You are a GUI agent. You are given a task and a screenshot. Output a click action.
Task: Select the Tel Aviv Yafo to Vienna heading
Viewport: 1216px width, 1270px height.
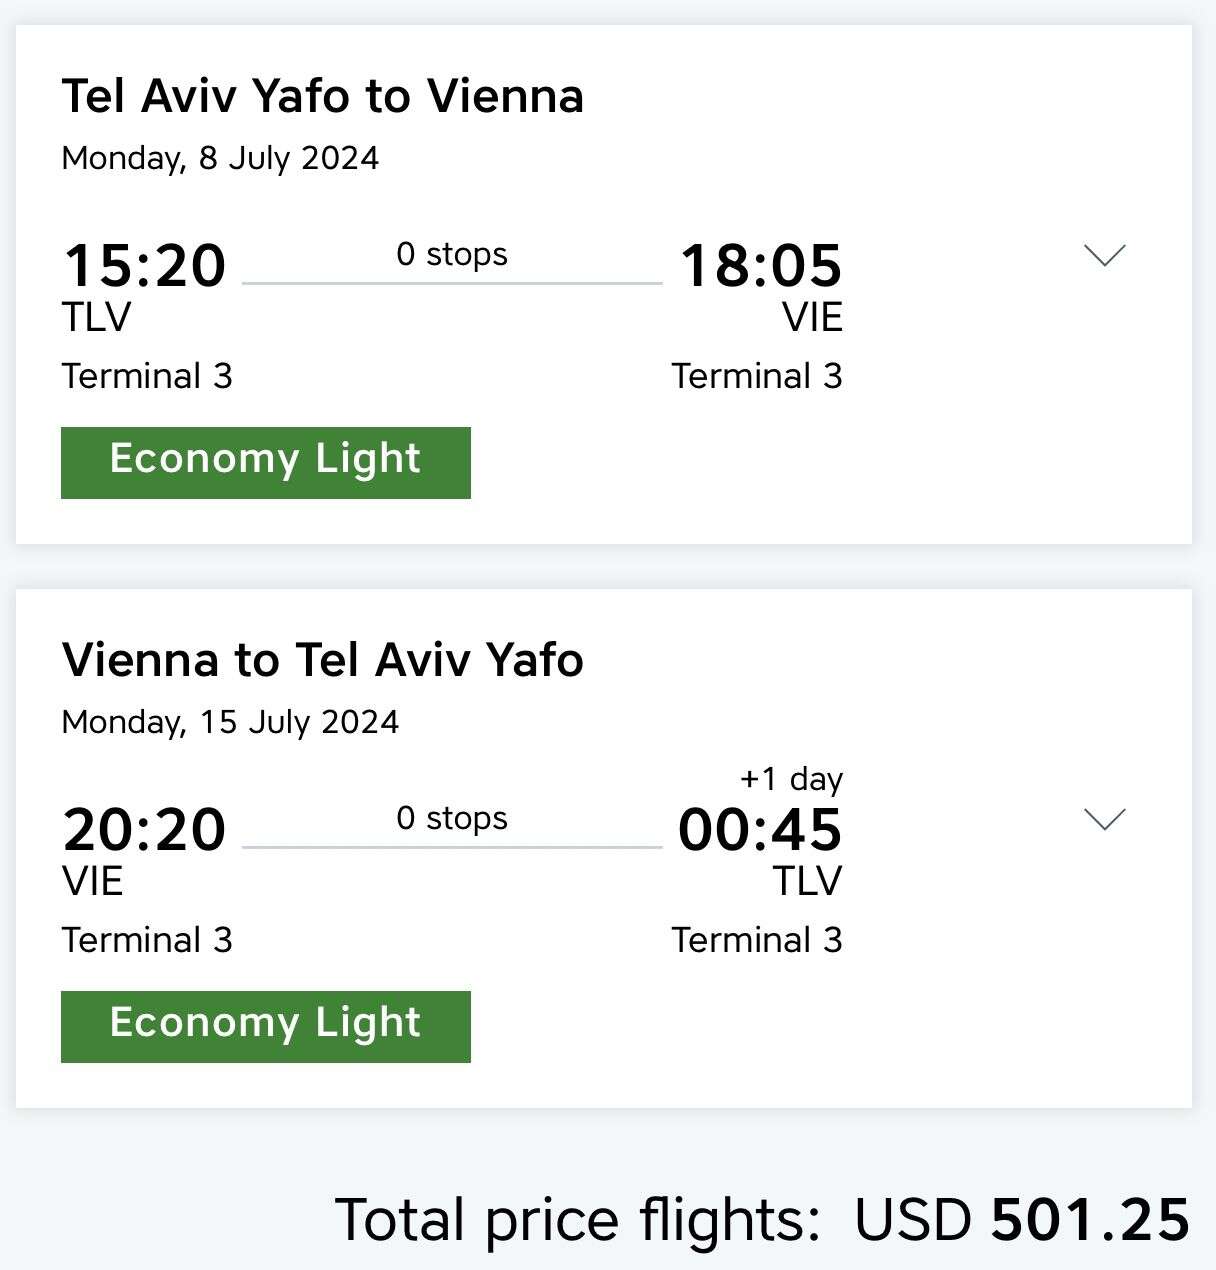(x=322, y=97)
